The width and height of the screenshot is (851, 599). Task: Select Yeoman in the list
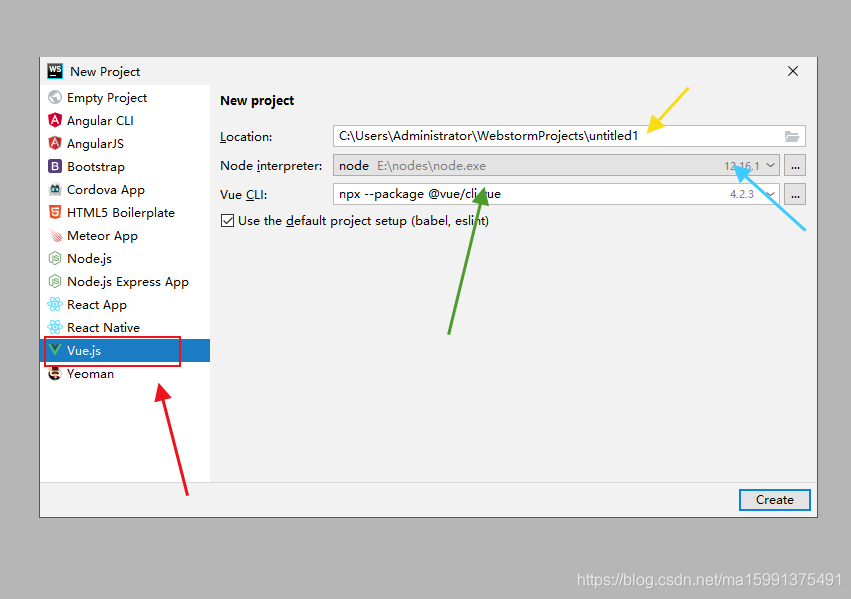coord(90,374)
